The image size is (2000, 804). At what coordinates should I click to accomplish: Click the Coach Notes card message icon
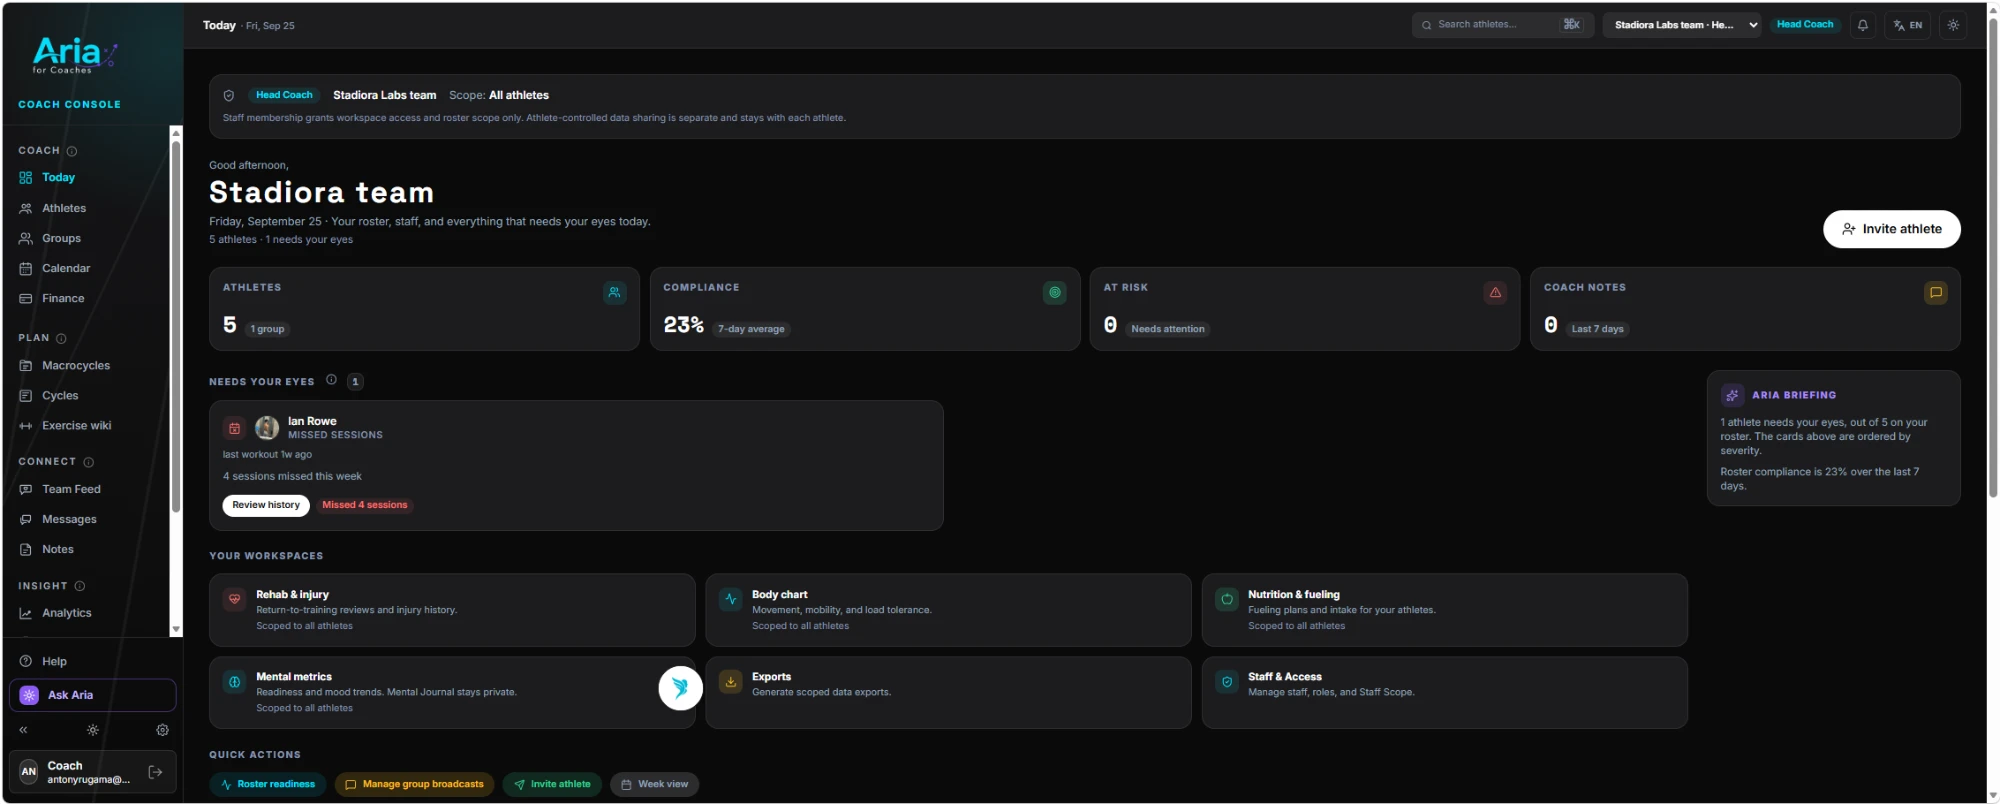(1936, 293)
